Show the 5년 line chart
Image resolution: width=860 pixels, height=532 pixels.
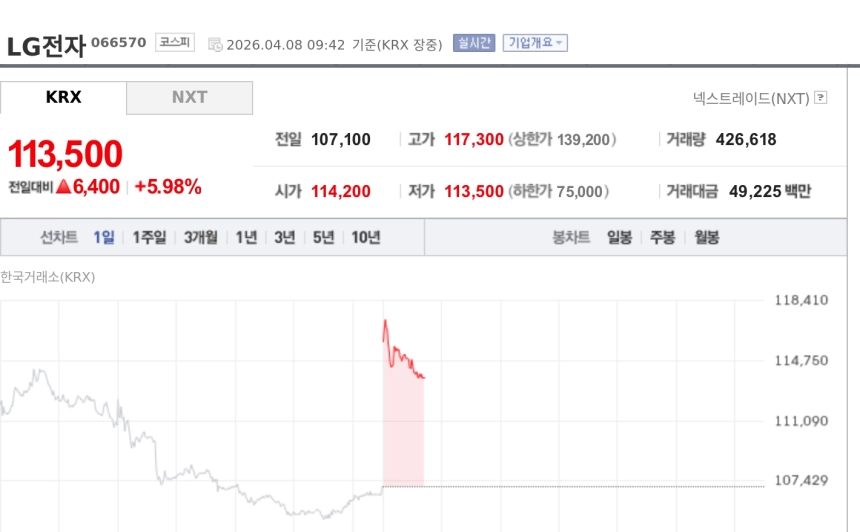323,238
